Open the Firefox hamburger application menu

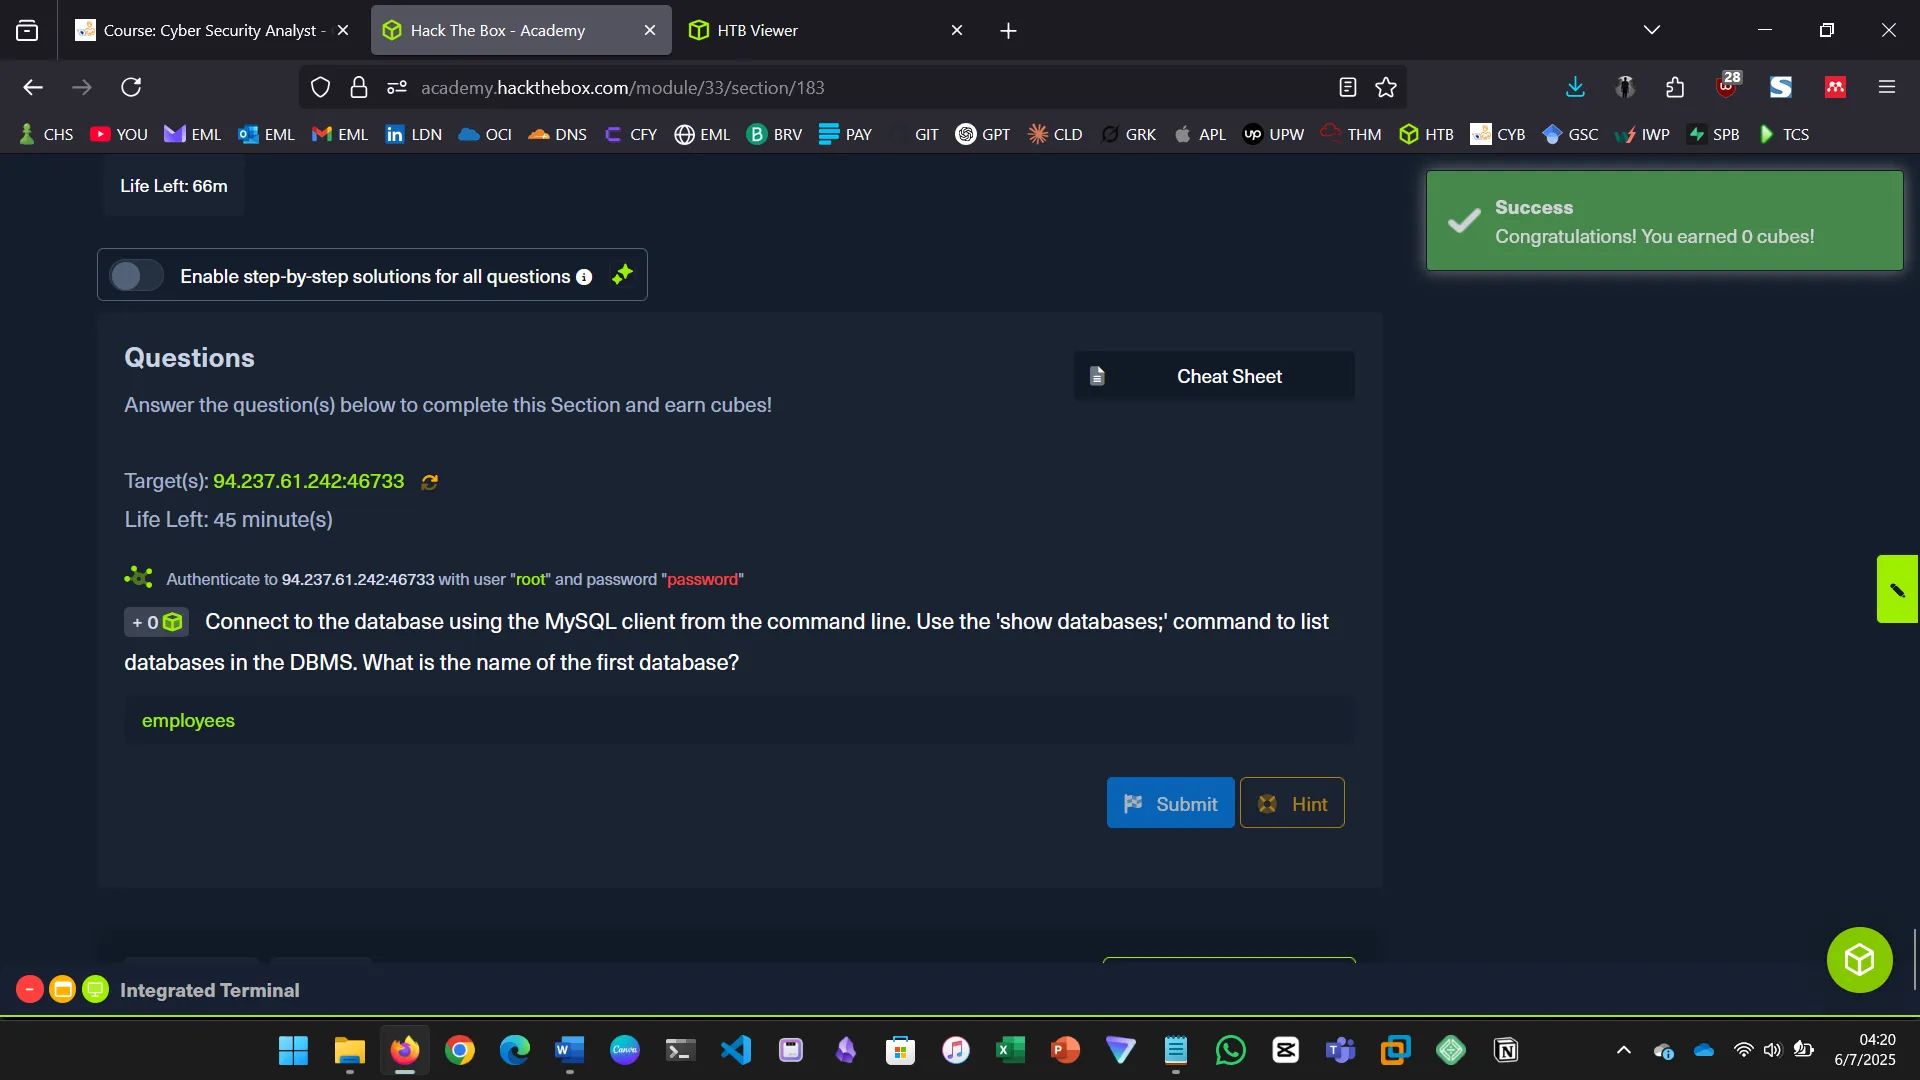tap(1887, 88)
